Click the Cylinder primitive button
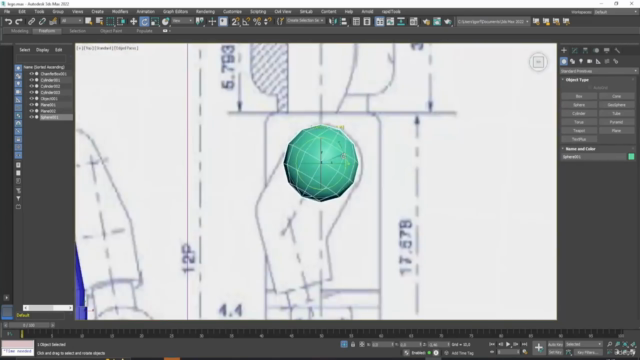Screen dimensions: 640x360 [579, 113]
